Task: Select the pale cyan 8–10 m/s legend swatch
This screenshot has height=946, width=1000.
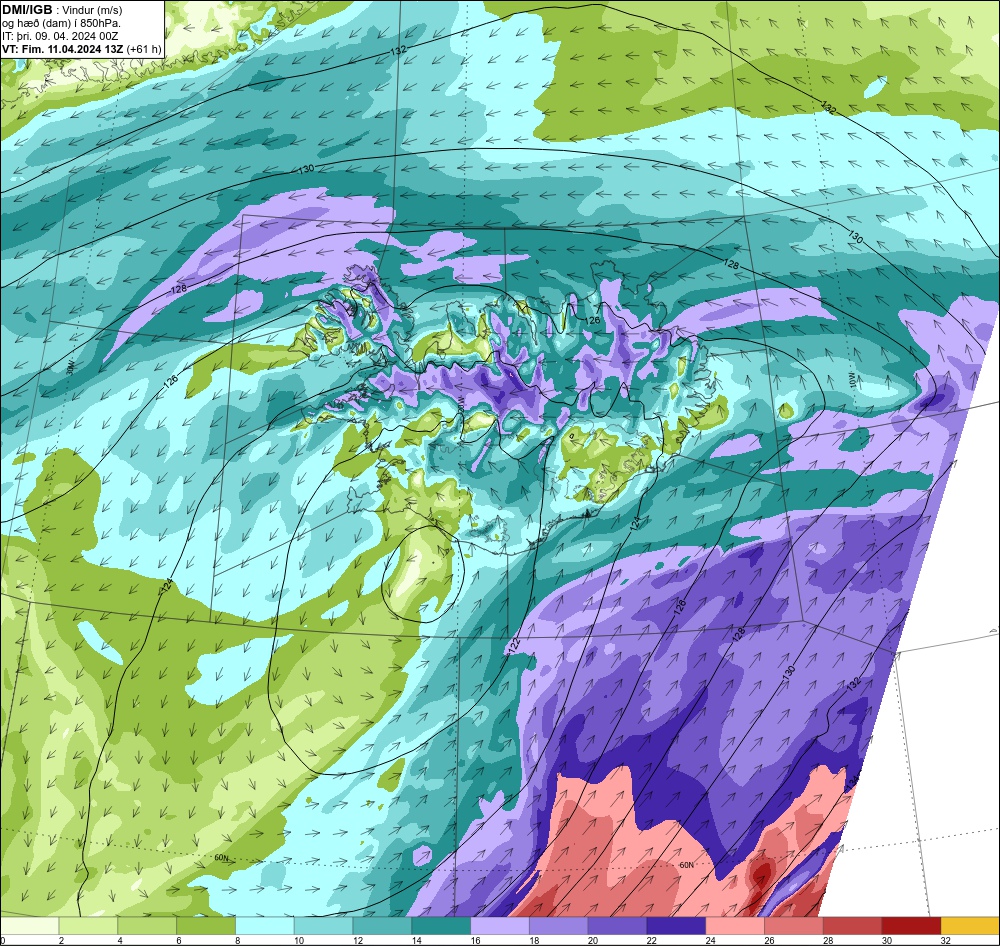Action: click(x=265, y=925)
